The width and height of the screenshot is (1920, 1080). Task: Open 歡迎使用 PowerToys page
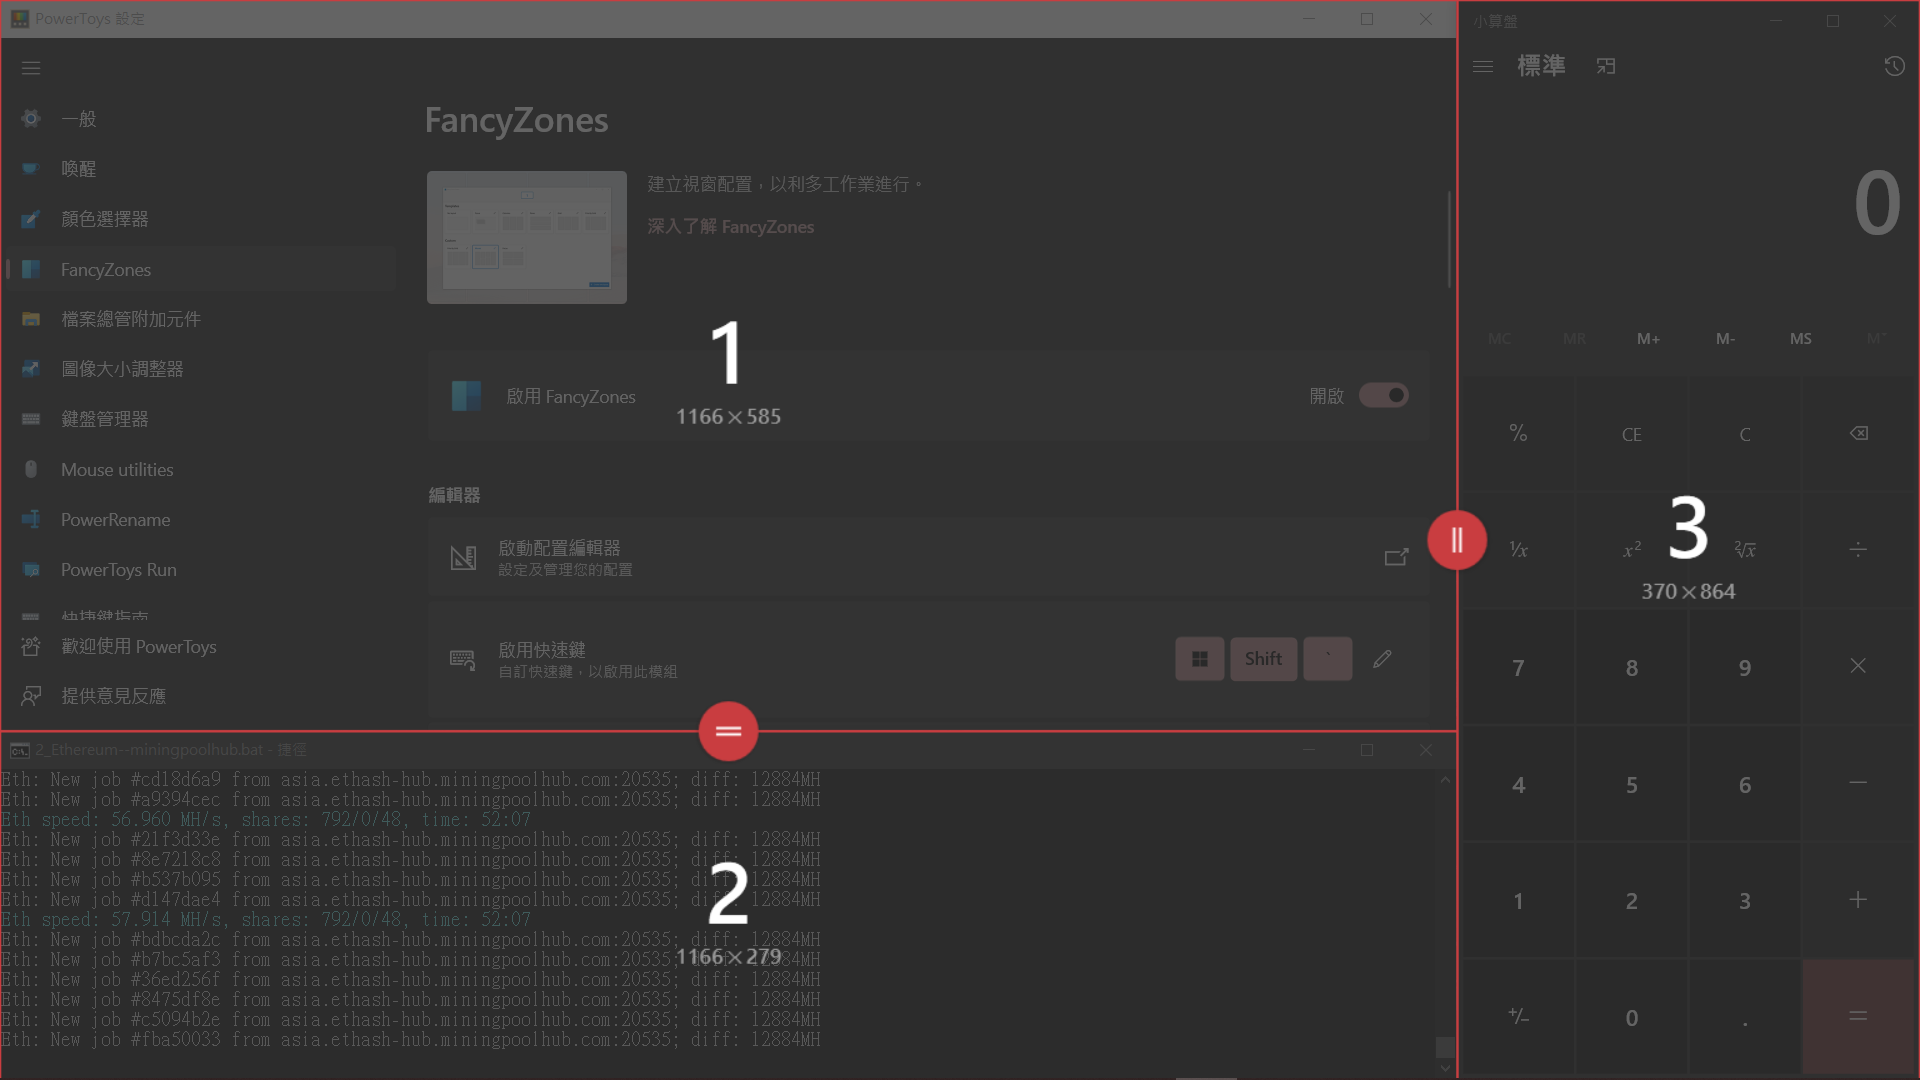click(x=200, y=647)
